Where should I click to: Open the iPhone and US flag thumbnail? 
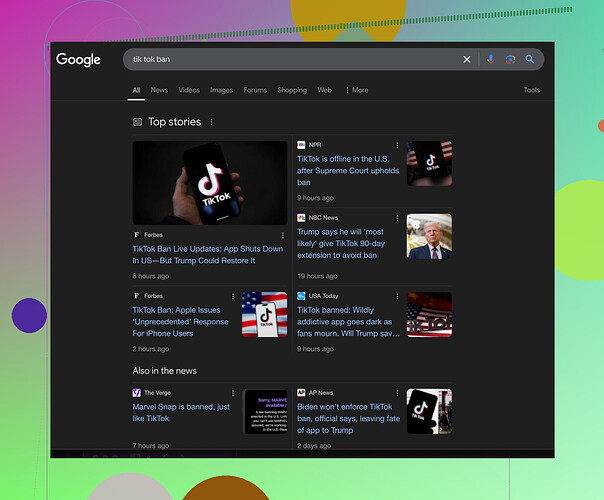tap(264, 314)
